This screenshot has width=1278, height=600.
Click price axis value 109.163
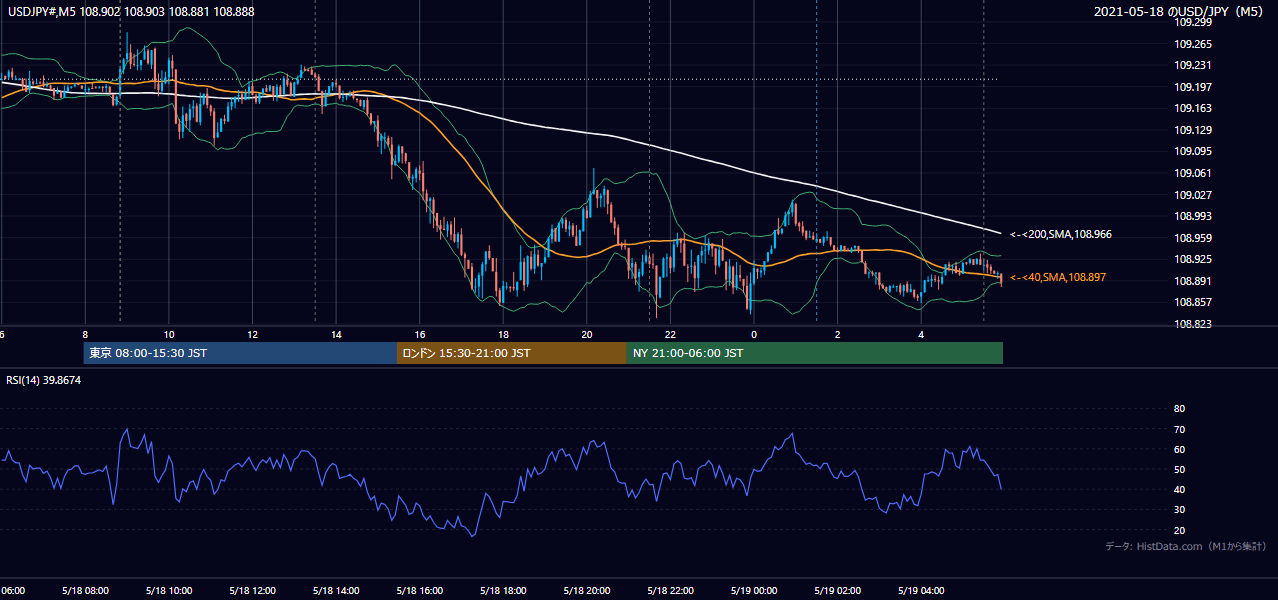click(x=1192, y=108)
